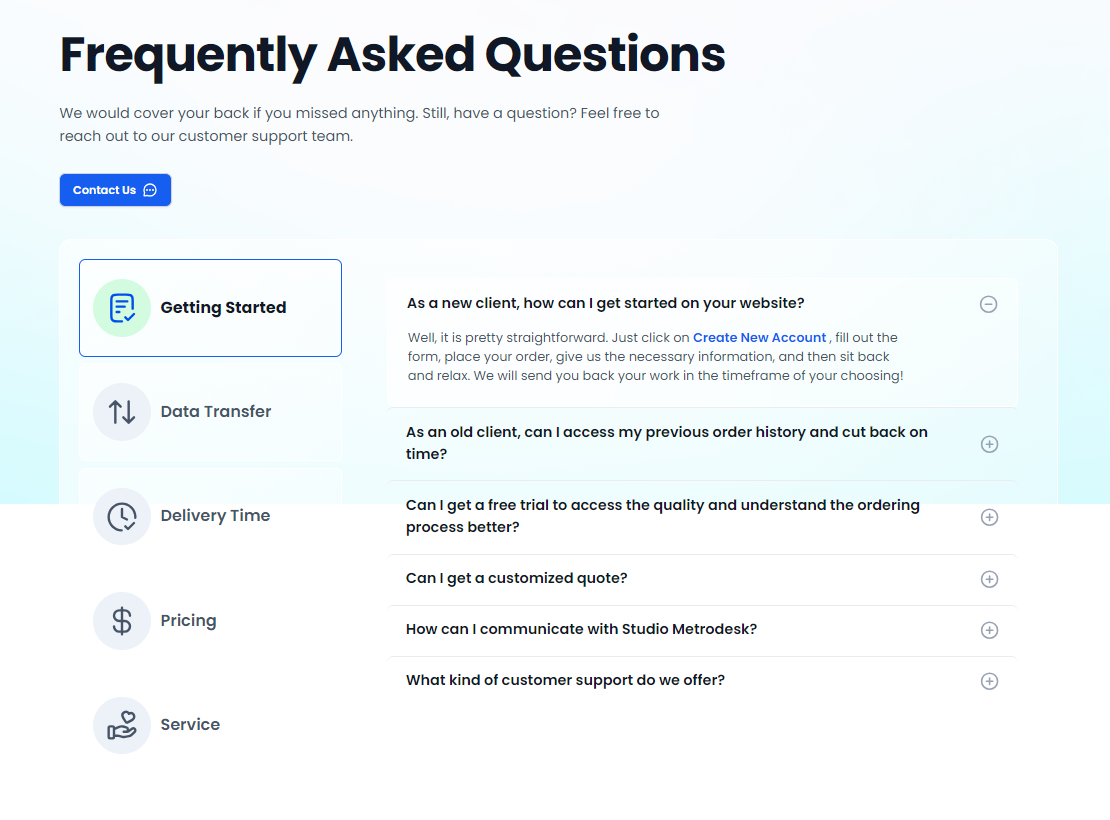Click the Getting Started panel in the sidebar
This screenshot has height=820, width=1110.
click(210, 308)
